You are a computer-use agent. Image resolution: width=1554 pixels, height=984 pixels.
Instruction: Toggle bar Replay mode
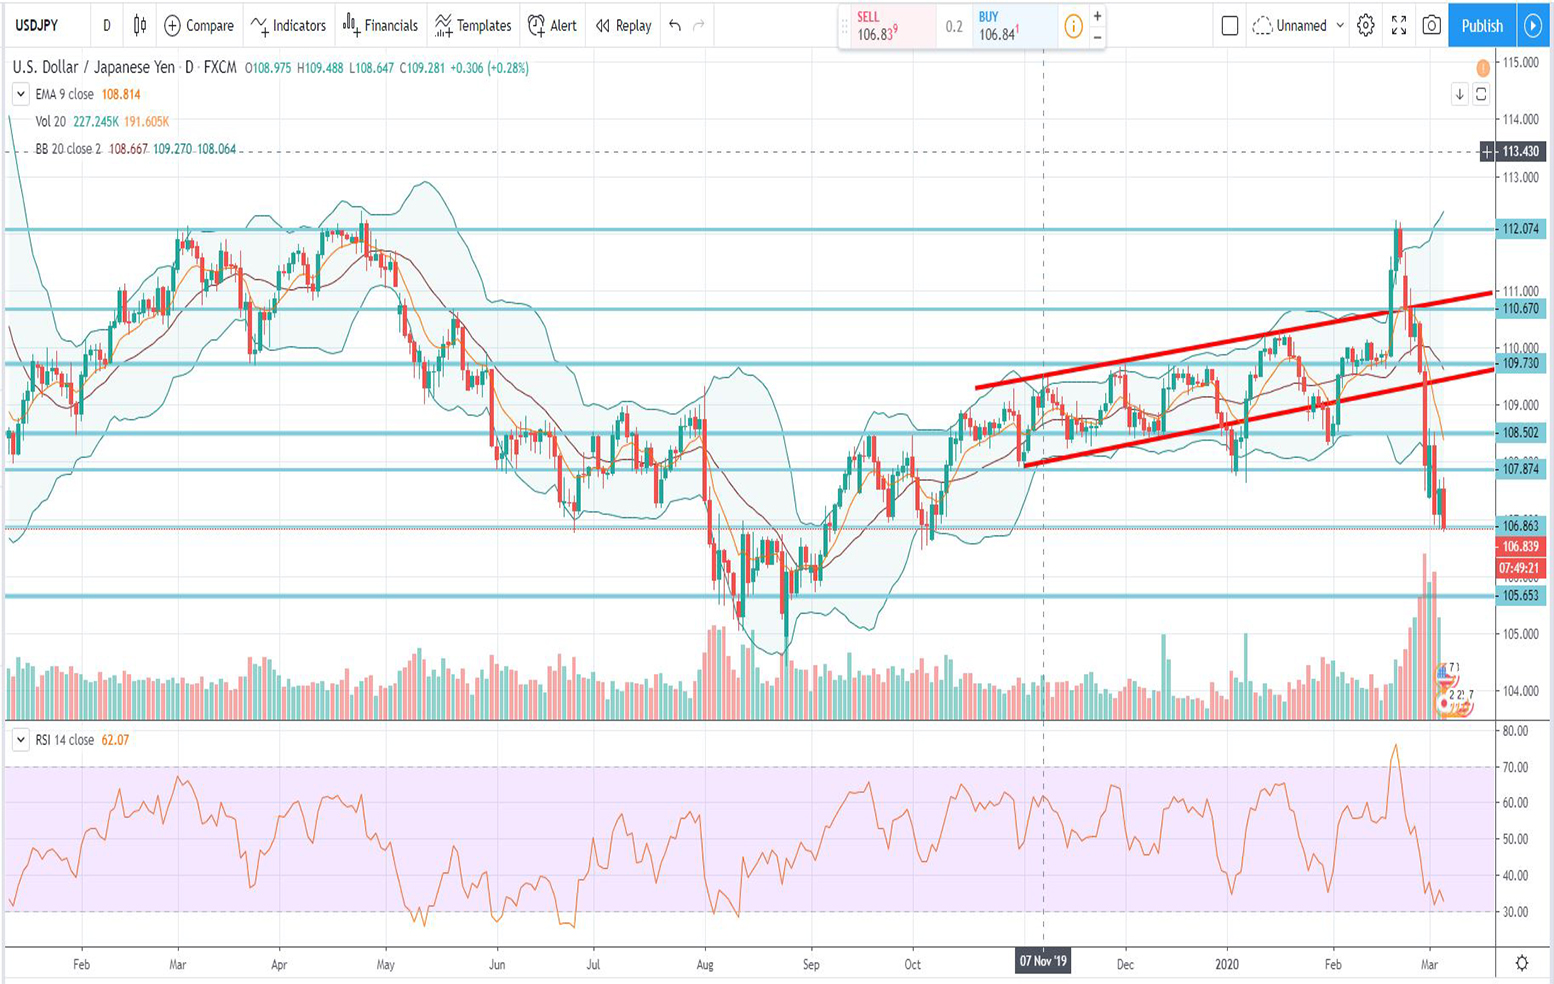point(623,26)
